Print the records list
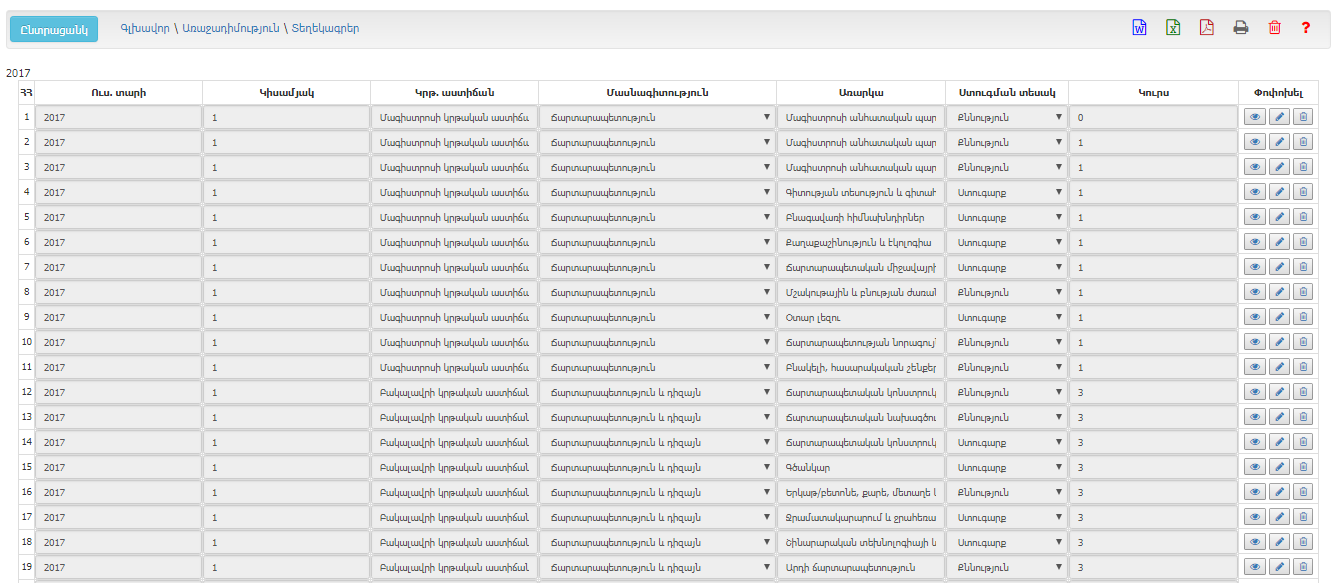Image resolution: width=1337 pixels, height=583 pixels. tap(1241, 28)
